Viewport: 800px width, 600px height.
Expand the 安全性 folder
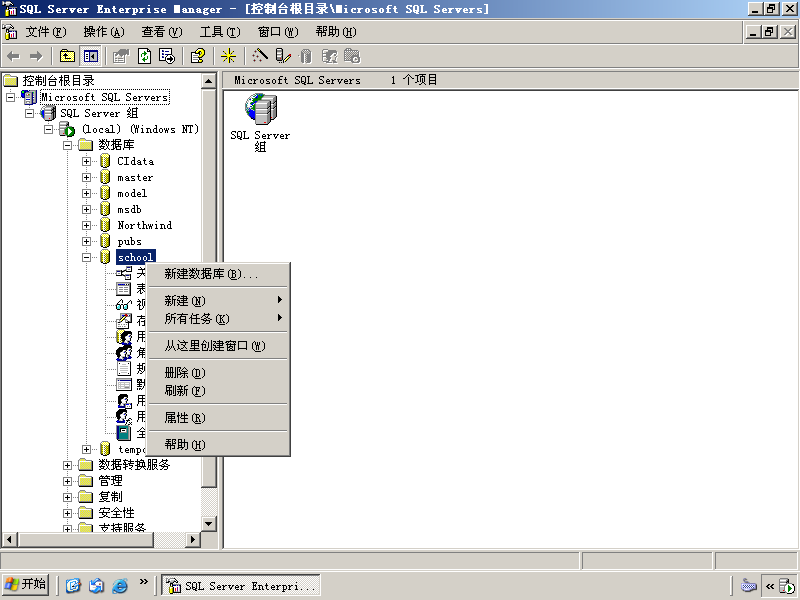(67, 513)
